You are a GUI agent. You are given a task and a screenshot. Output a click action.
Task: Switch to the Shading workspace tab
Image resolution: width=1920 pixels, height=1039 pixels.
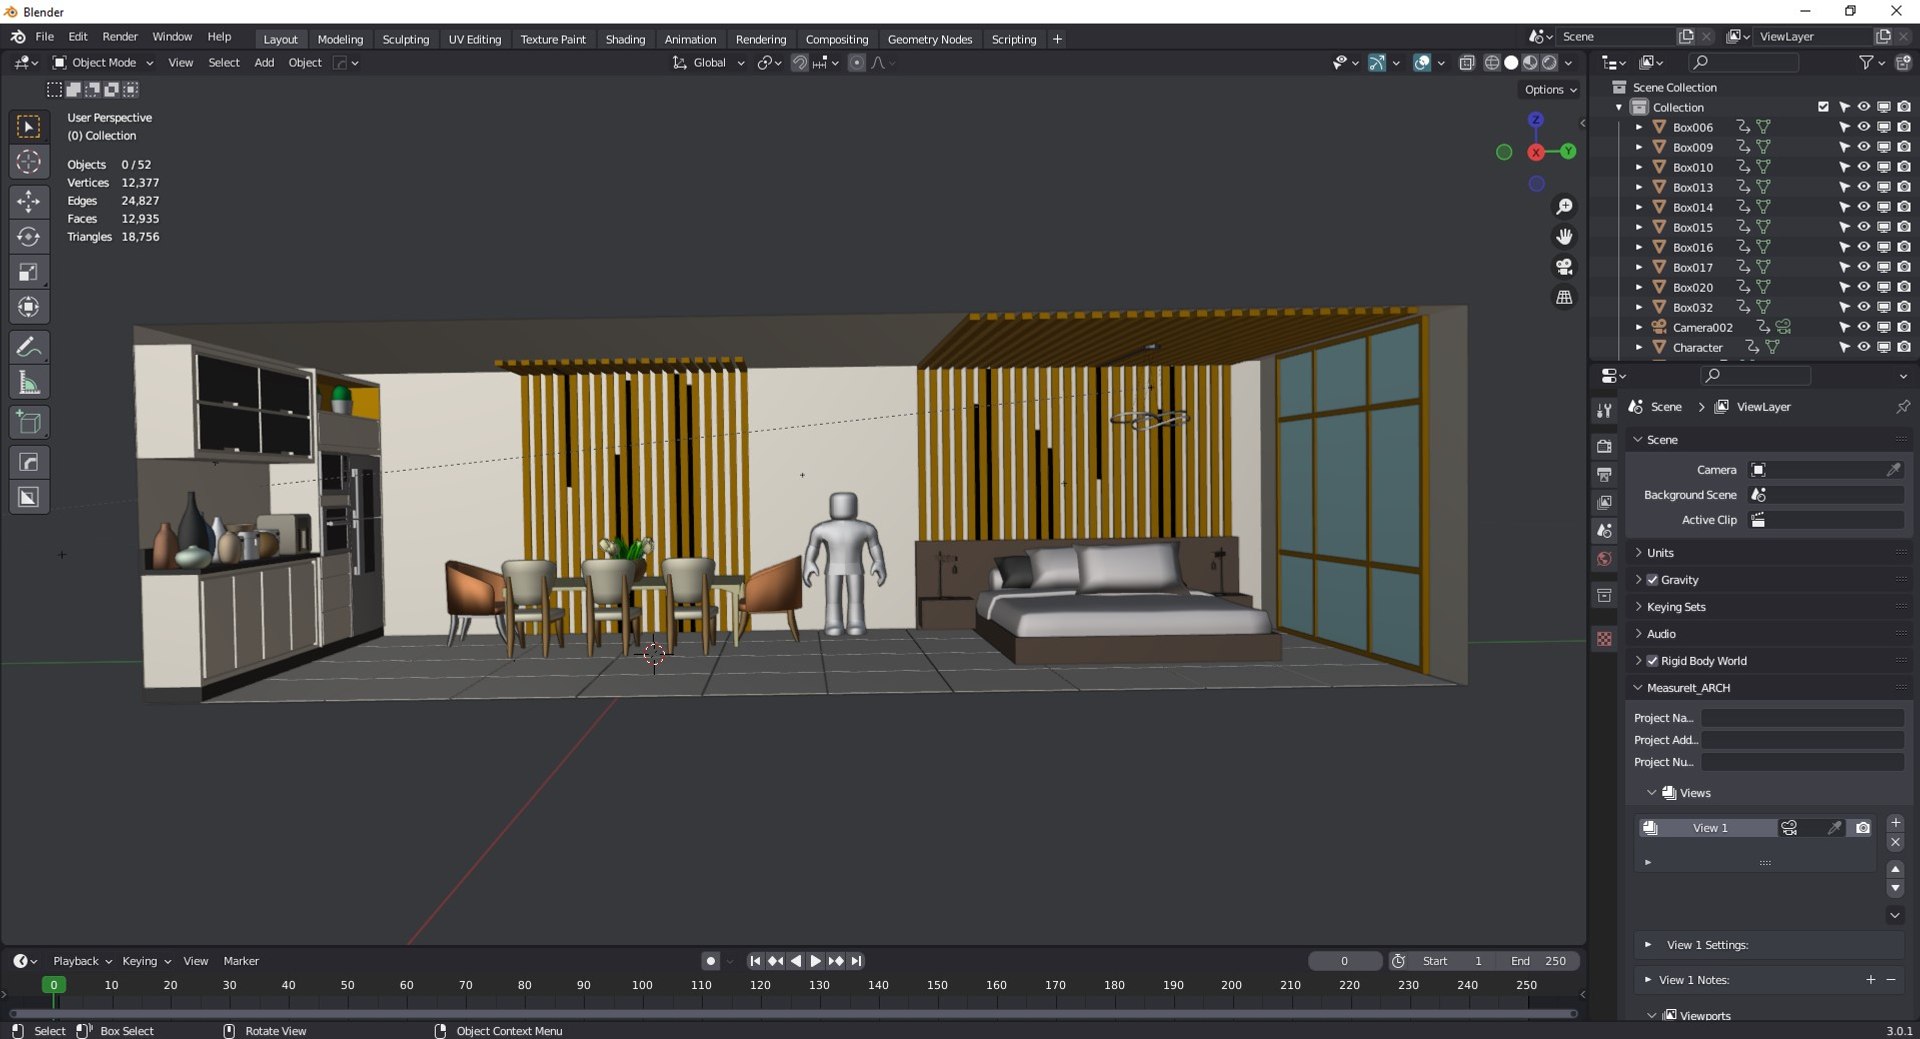tap(625, 39)
